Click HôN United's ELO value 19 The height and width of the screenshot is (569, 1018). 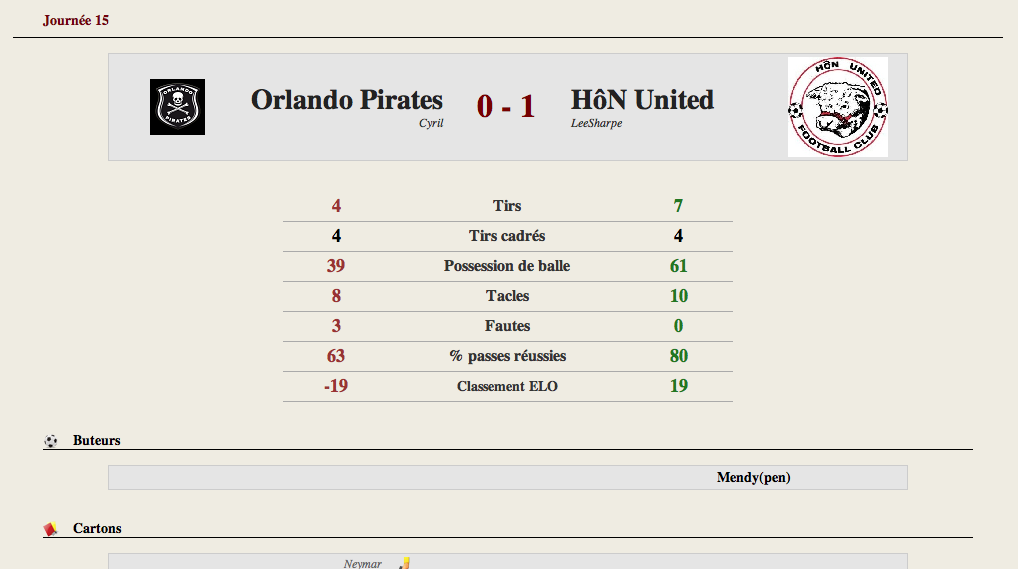tap(678, 386)
